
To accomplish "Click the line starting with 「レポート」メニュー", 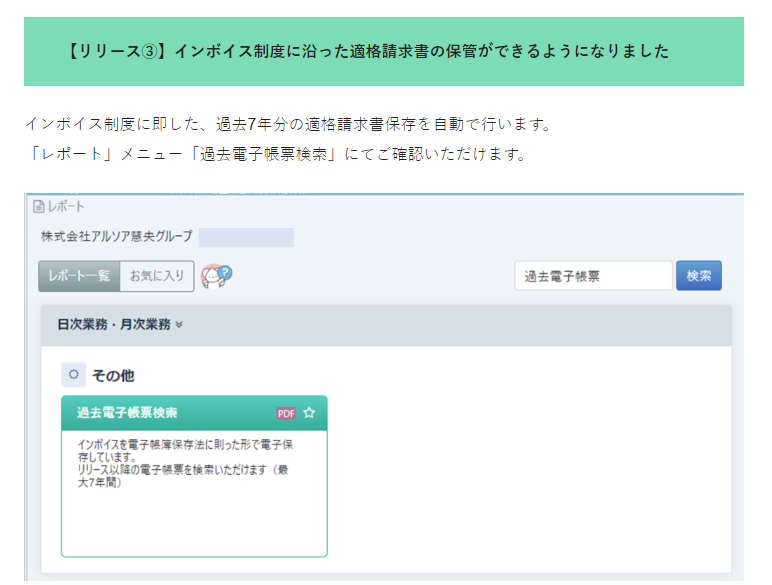I will click(275, 155).
